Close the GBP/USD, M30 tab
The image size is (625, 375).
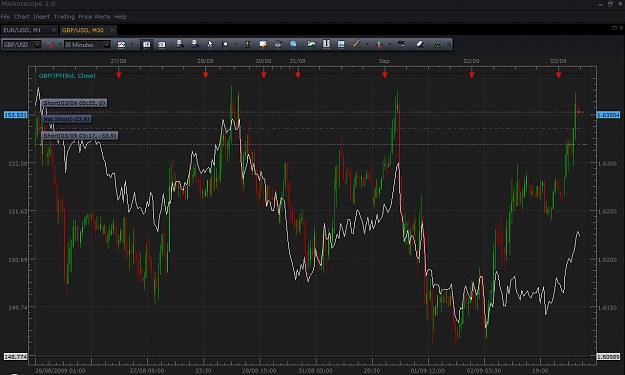112,30
